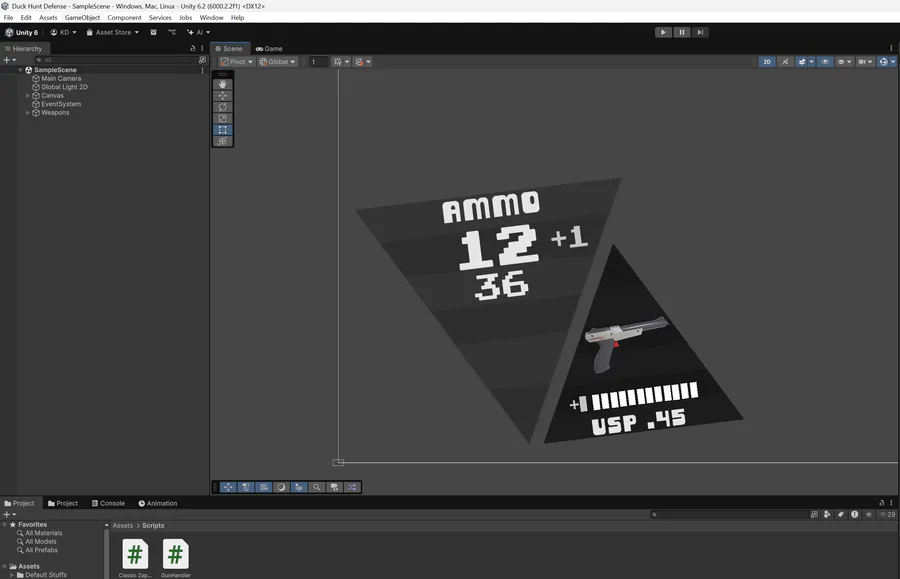The width and height of the screenshot is (900, 579).
Task: Open the File menu
Action: (x=9, y=18)
